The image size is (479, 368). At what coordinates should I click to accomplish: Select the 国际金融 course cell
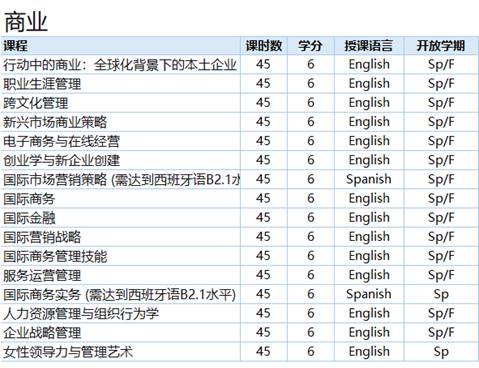pyautogui.click(x=120, y=218)
